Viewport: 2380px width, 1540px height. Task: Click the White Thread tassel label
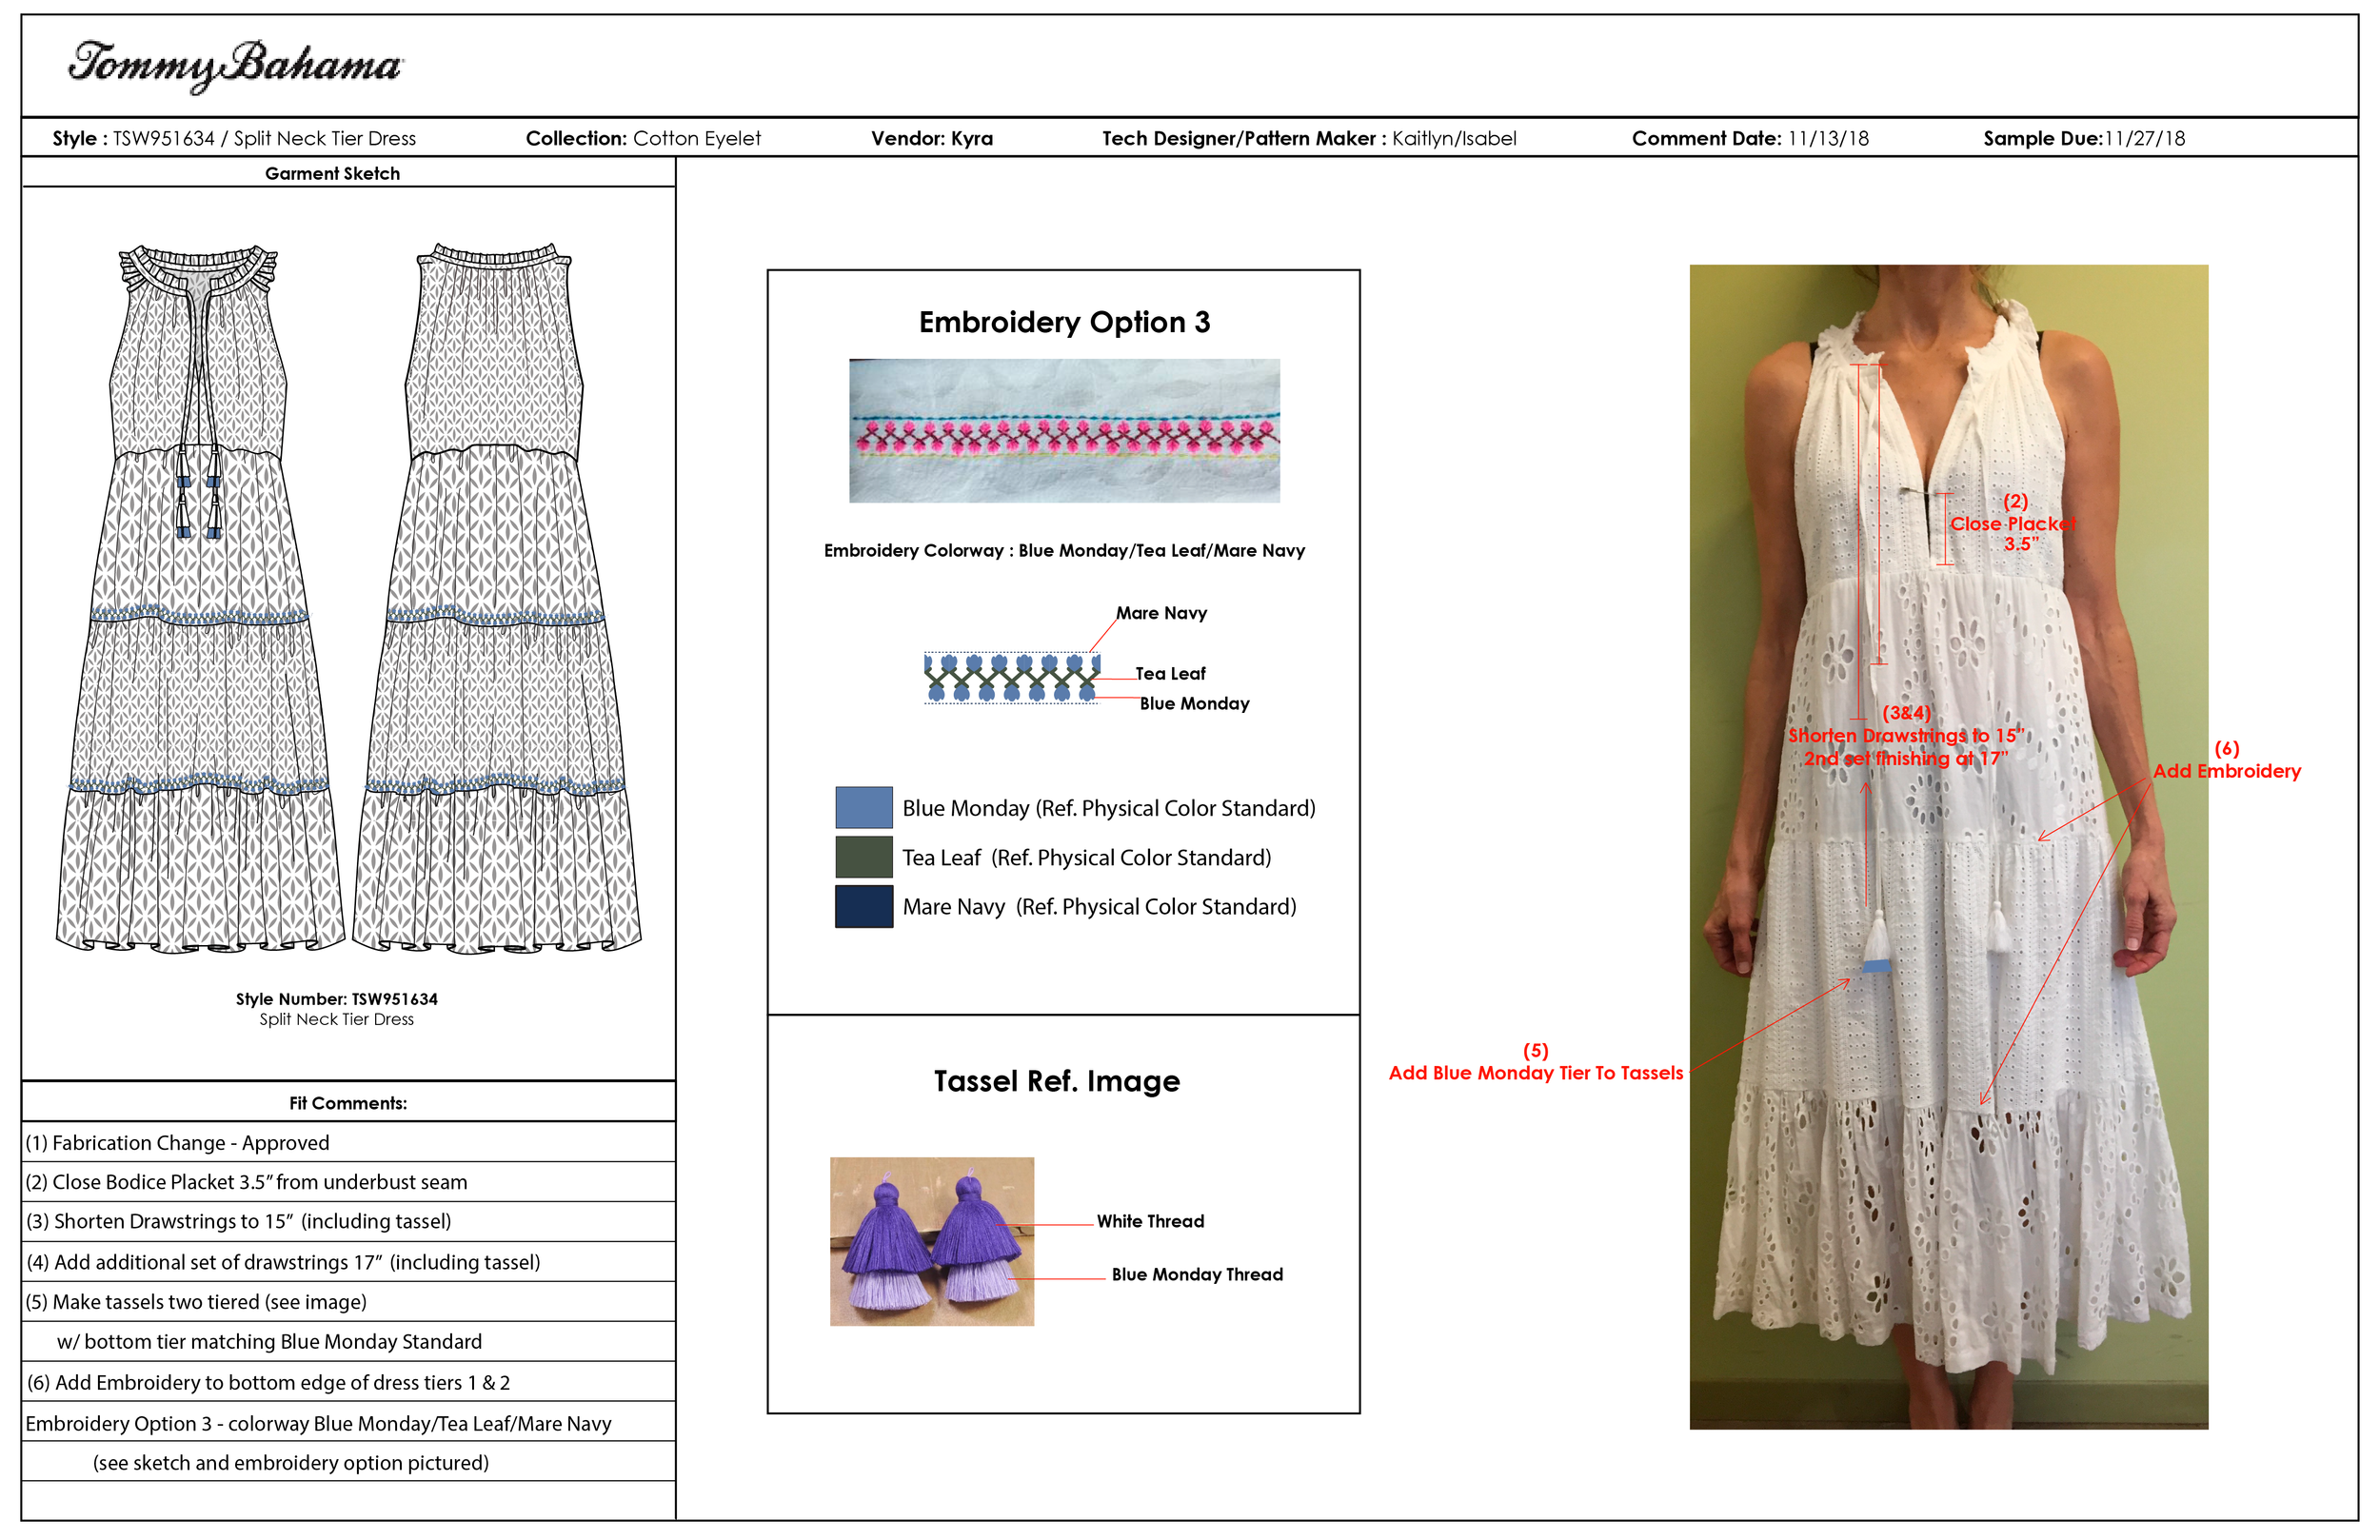coord(1150,1221)
